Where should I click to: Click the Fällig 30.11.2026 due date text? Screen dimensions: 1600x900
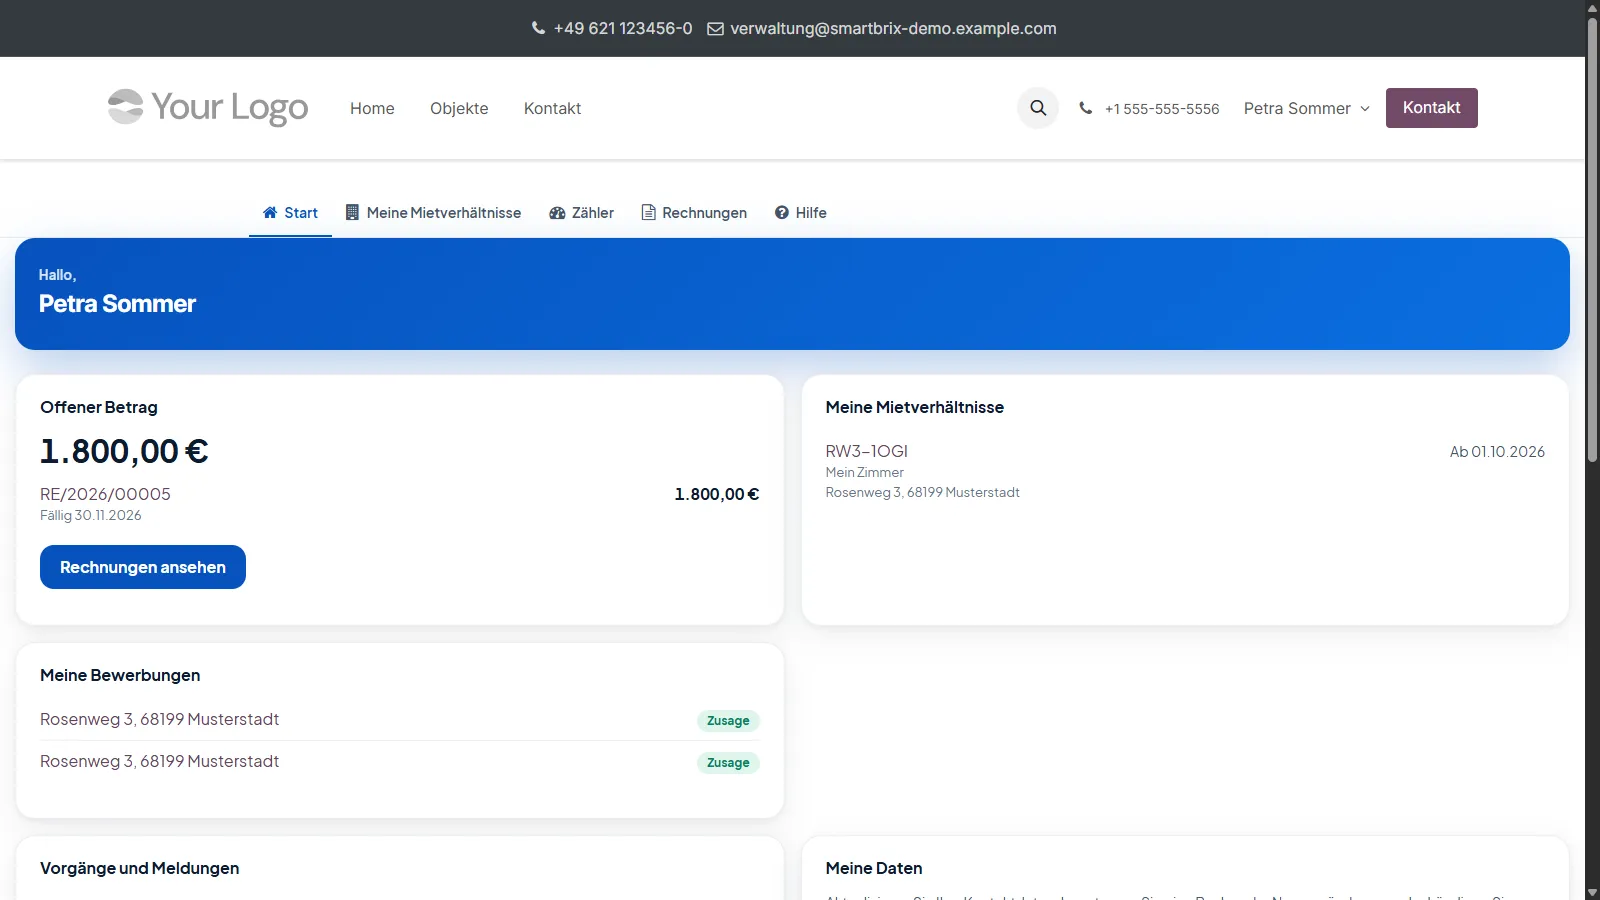pos(91,516)
